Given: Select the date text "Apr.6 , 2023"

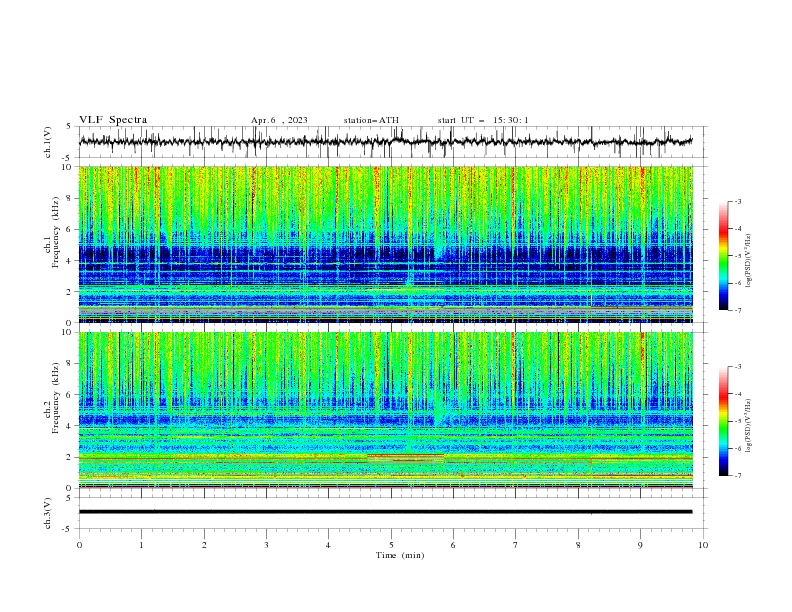Looking at the screenshot, I should click(279, 120).
